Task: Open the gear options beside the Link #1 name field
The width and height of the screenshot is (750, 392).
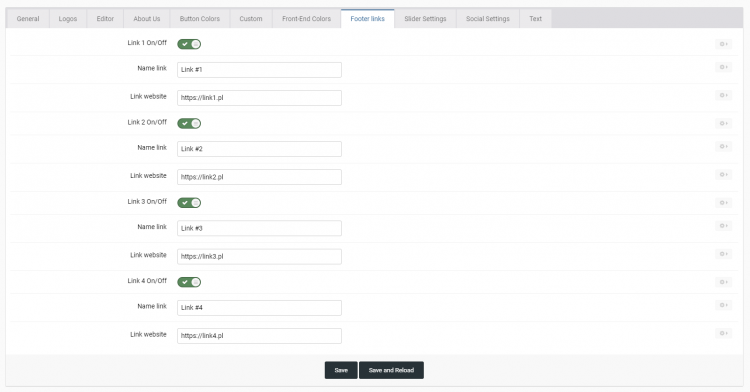Action: point(723,67)
